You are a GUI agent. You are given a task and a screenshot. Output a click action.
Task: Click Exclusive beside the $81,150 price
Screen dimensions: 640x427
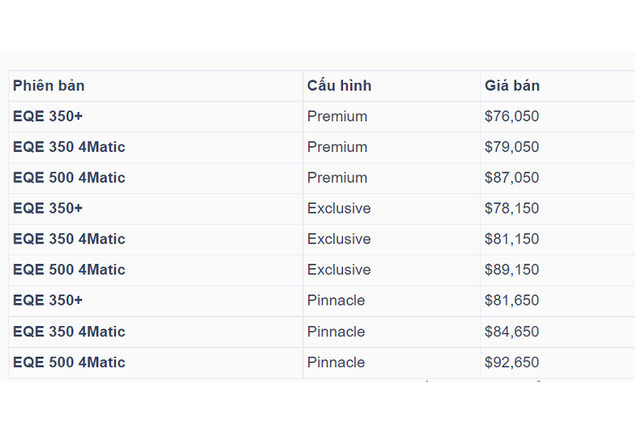point(339,239)
